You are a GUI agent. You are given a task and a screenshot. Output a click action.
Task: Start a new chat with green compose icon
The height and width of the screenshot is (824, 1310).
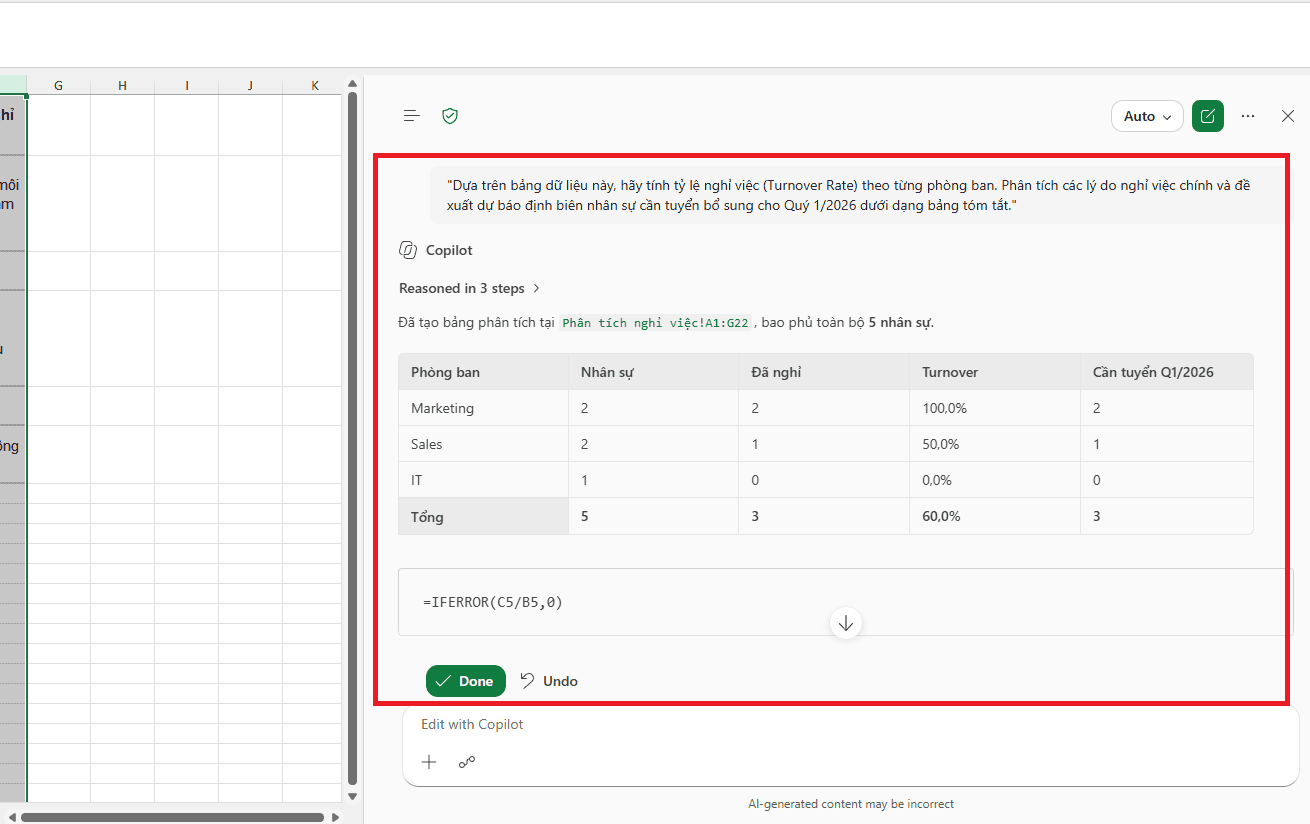(x=1208, y=116)
